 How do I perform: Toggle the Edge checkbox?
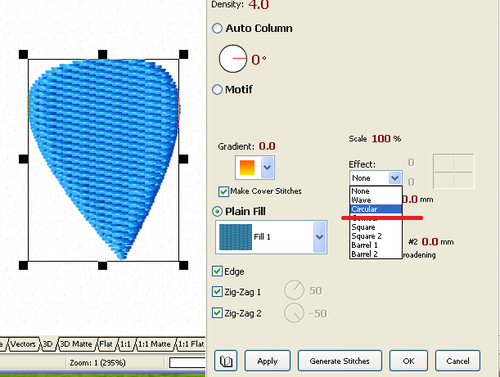217,271
